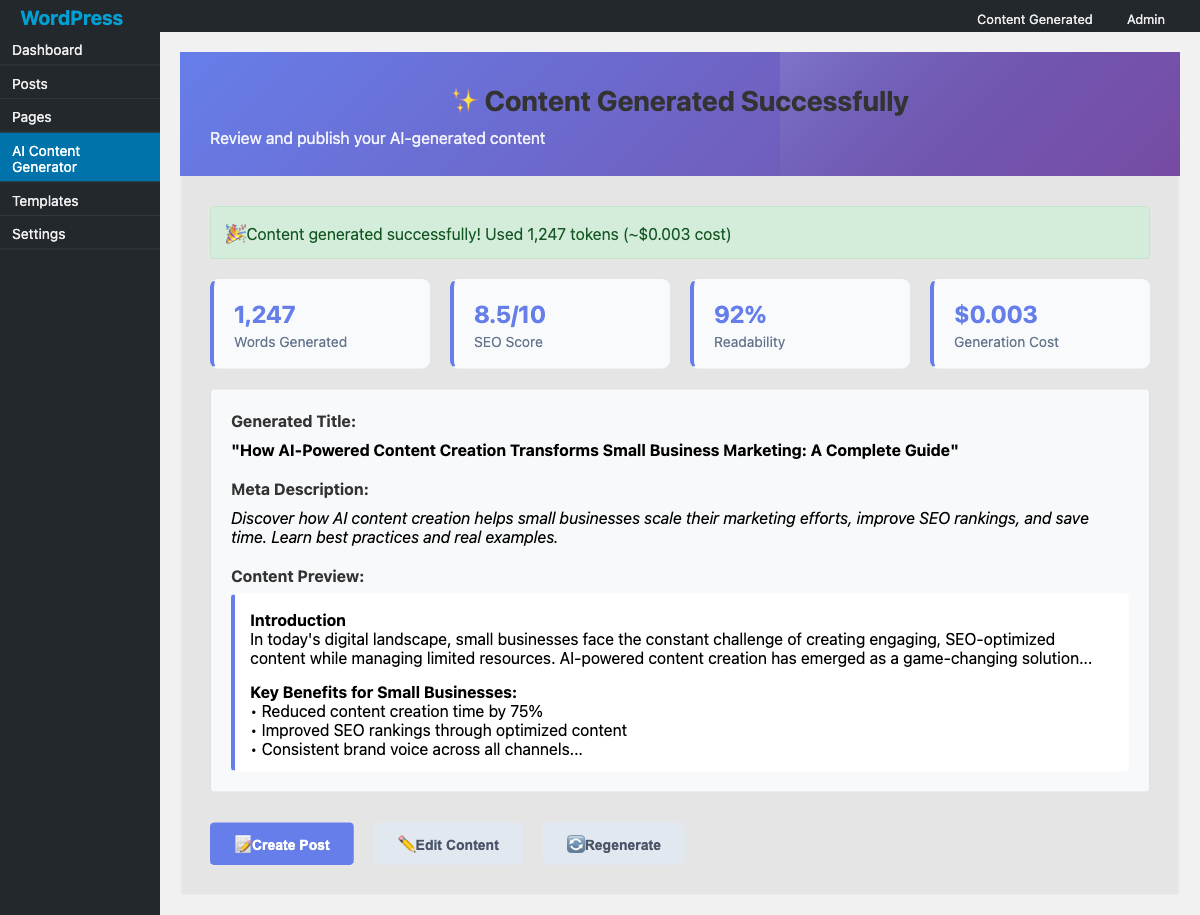1200x915 pixels.
Task: Select the SEO Score stat card
Action: click(560, 323)
